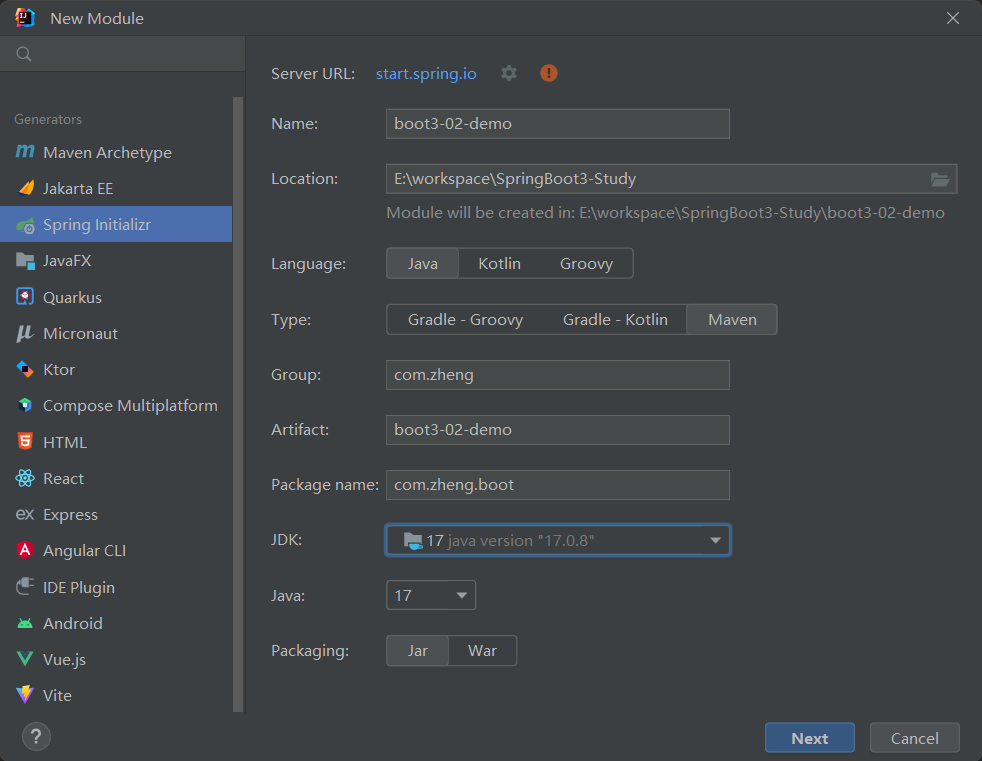982x761 pixels.
Task: Choose War packaging
Action: coord(482,650)
